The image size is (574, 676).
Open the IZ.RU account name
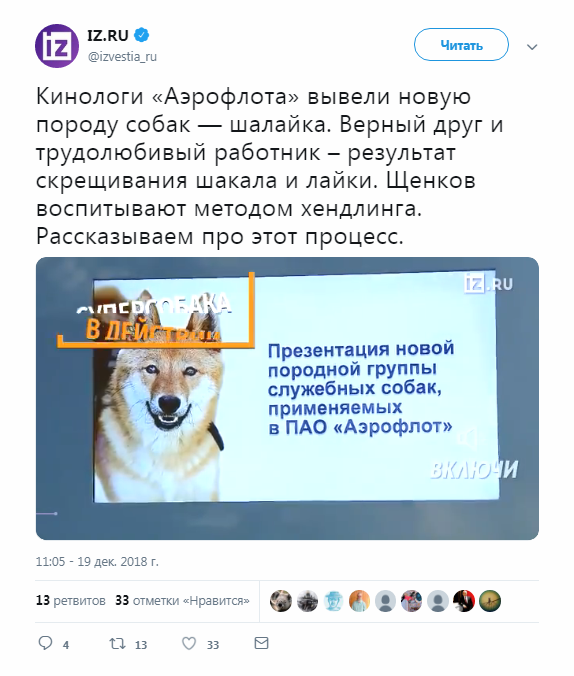108,35
